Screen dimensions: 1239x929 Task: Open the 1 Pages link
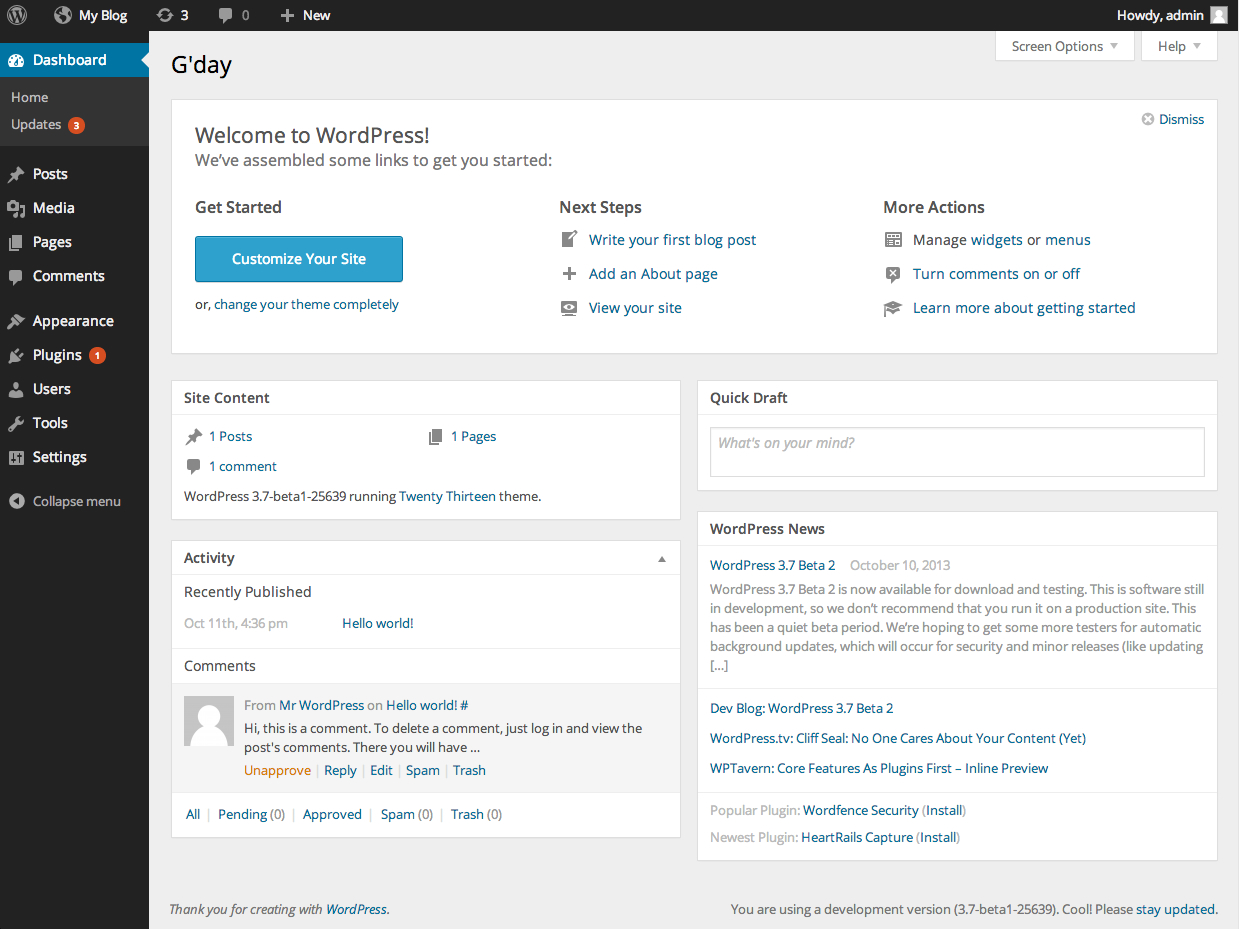pos(473,436)
